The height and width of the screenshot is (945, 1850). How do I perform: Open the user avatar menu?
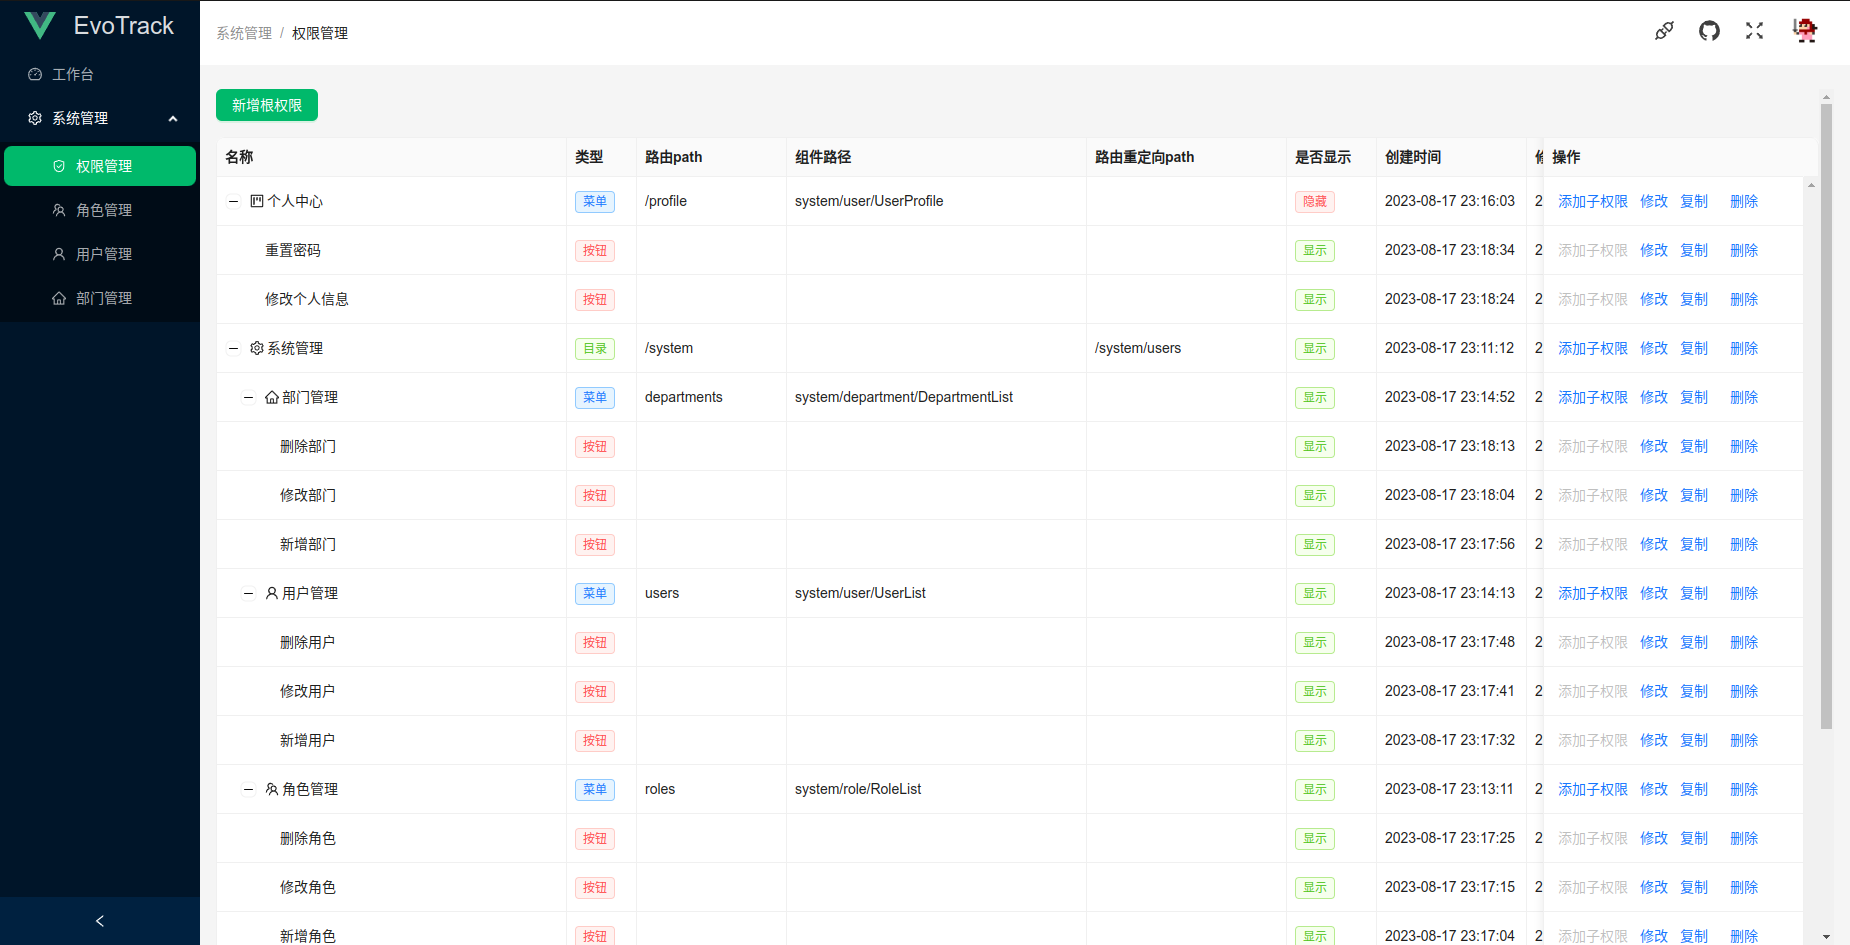point(1804,31)
